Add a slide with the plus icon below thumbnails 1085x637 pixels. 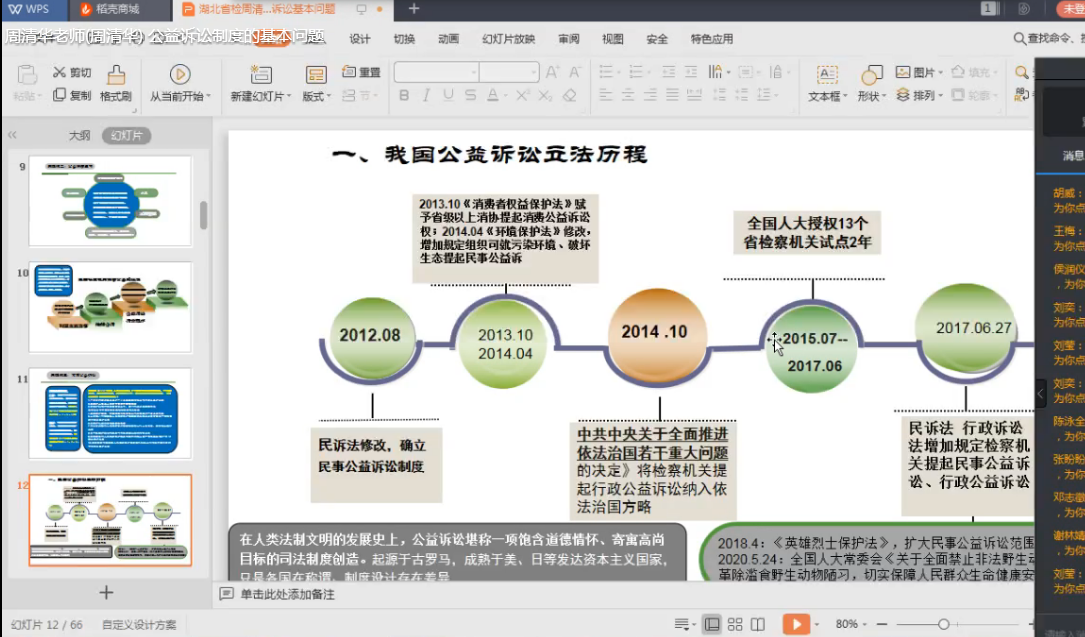click(106, 593)
